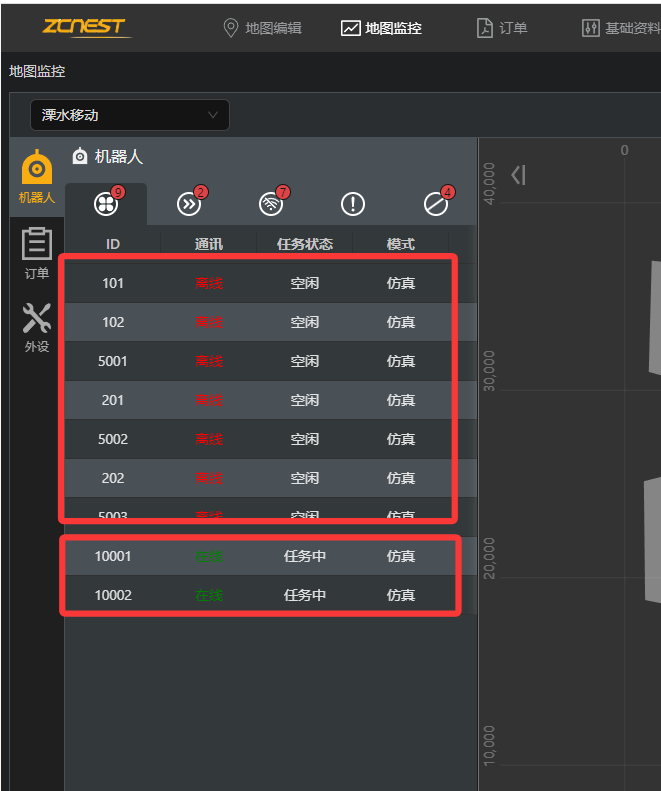The image size is (661, 791).
Task: Click 仿真 mode cell of robot 102
Action: [401, 322]
